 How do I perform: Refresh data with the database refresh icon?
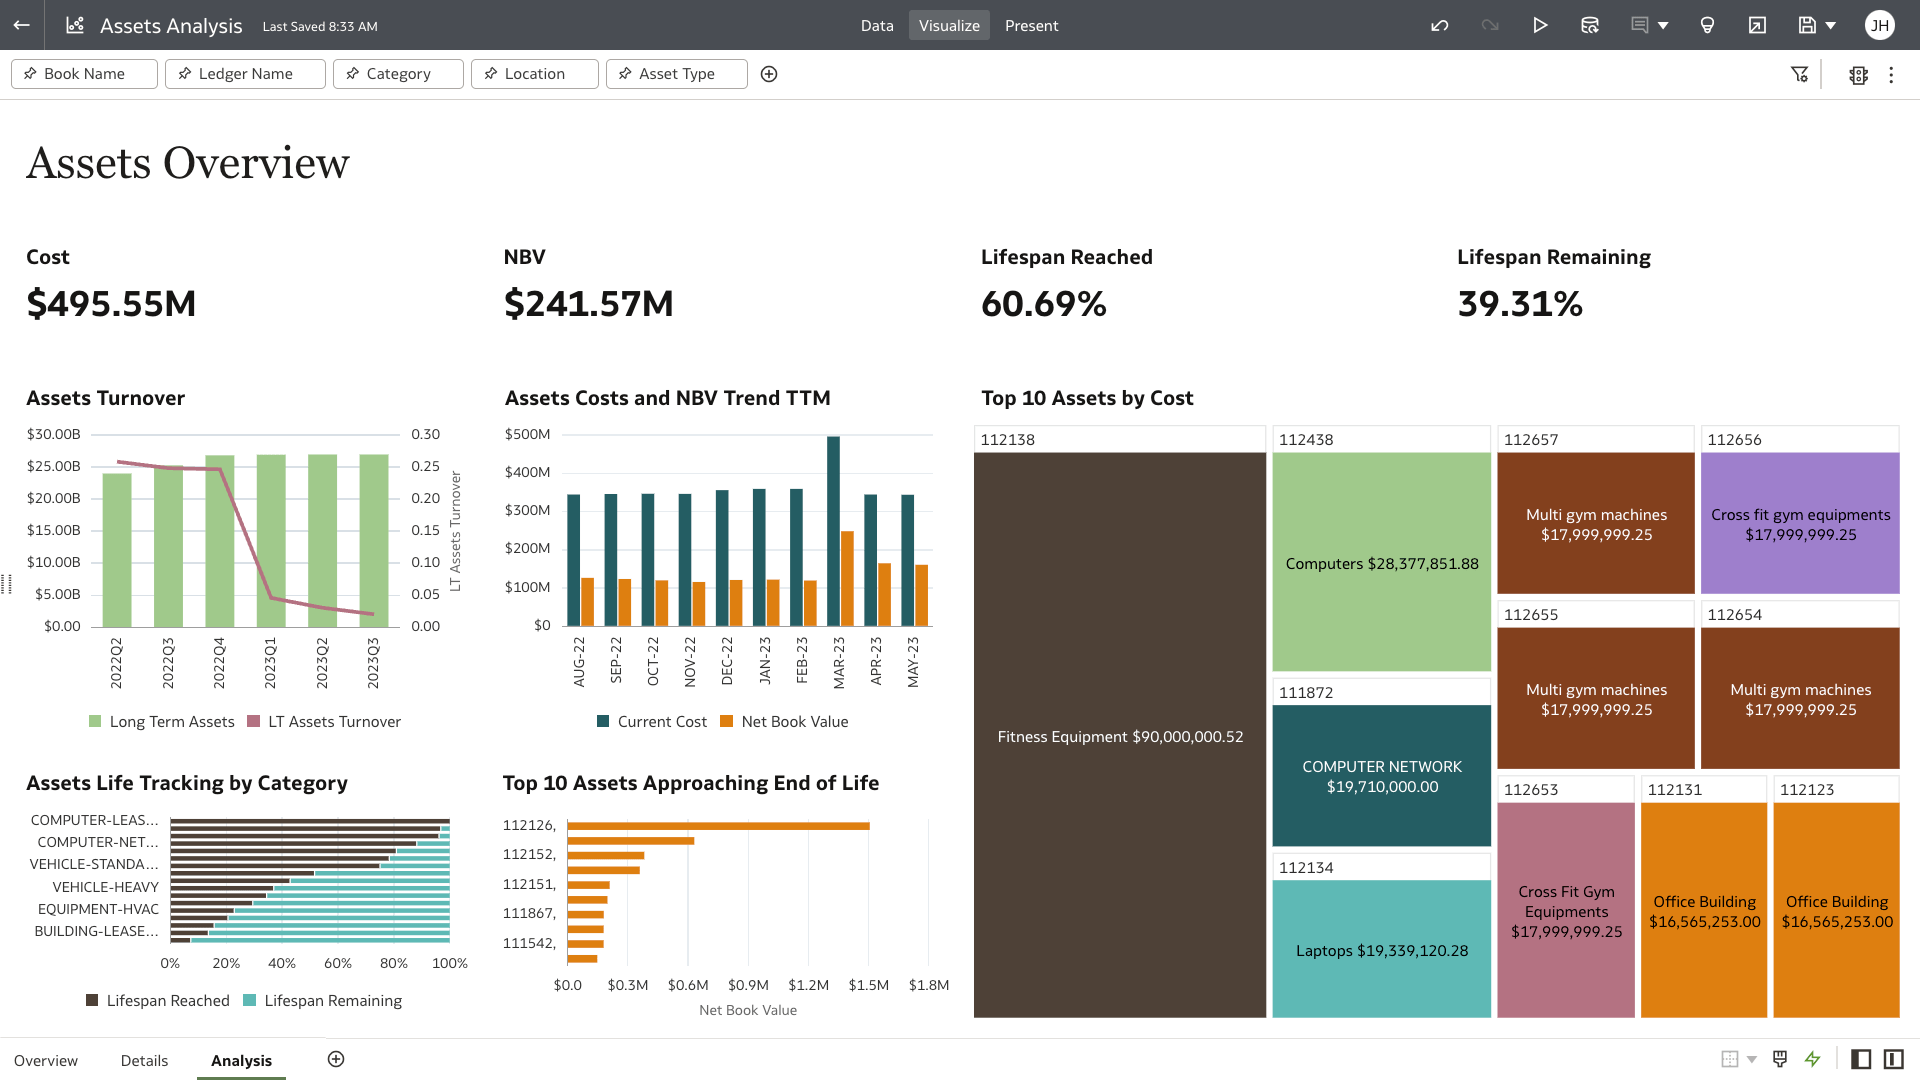click(1590, 26)
